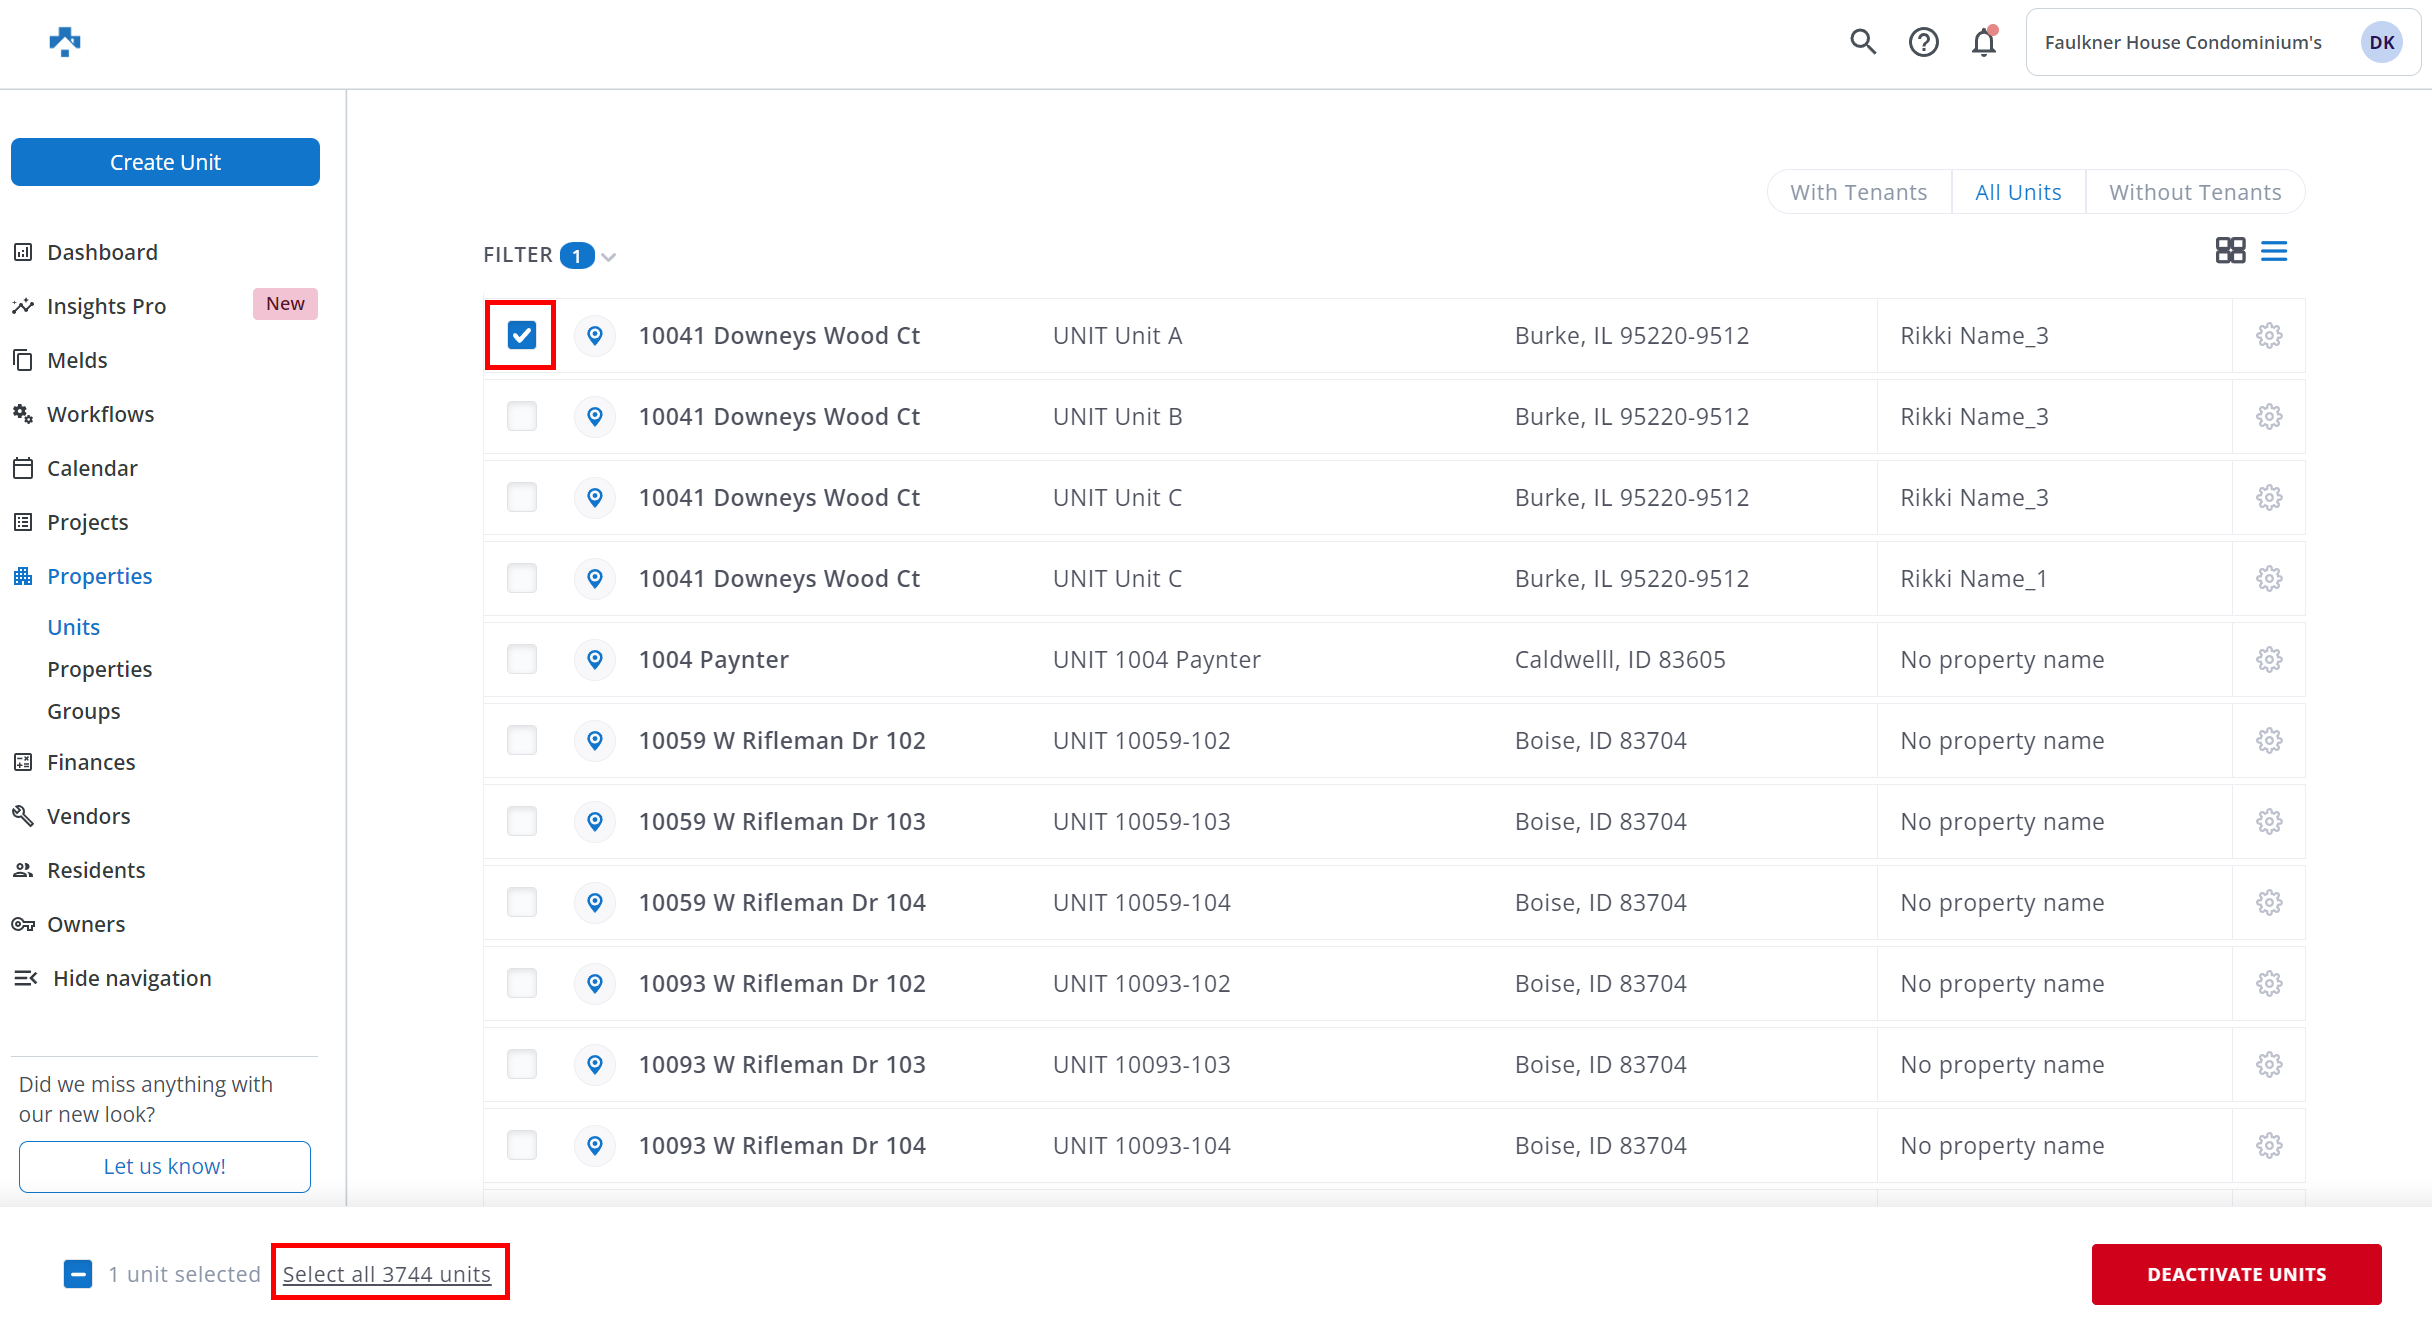This screenshot has width=2432, height=1323.
Task: Switch to list view layout
Action: pyautogui.click(x=2274, y=250)
